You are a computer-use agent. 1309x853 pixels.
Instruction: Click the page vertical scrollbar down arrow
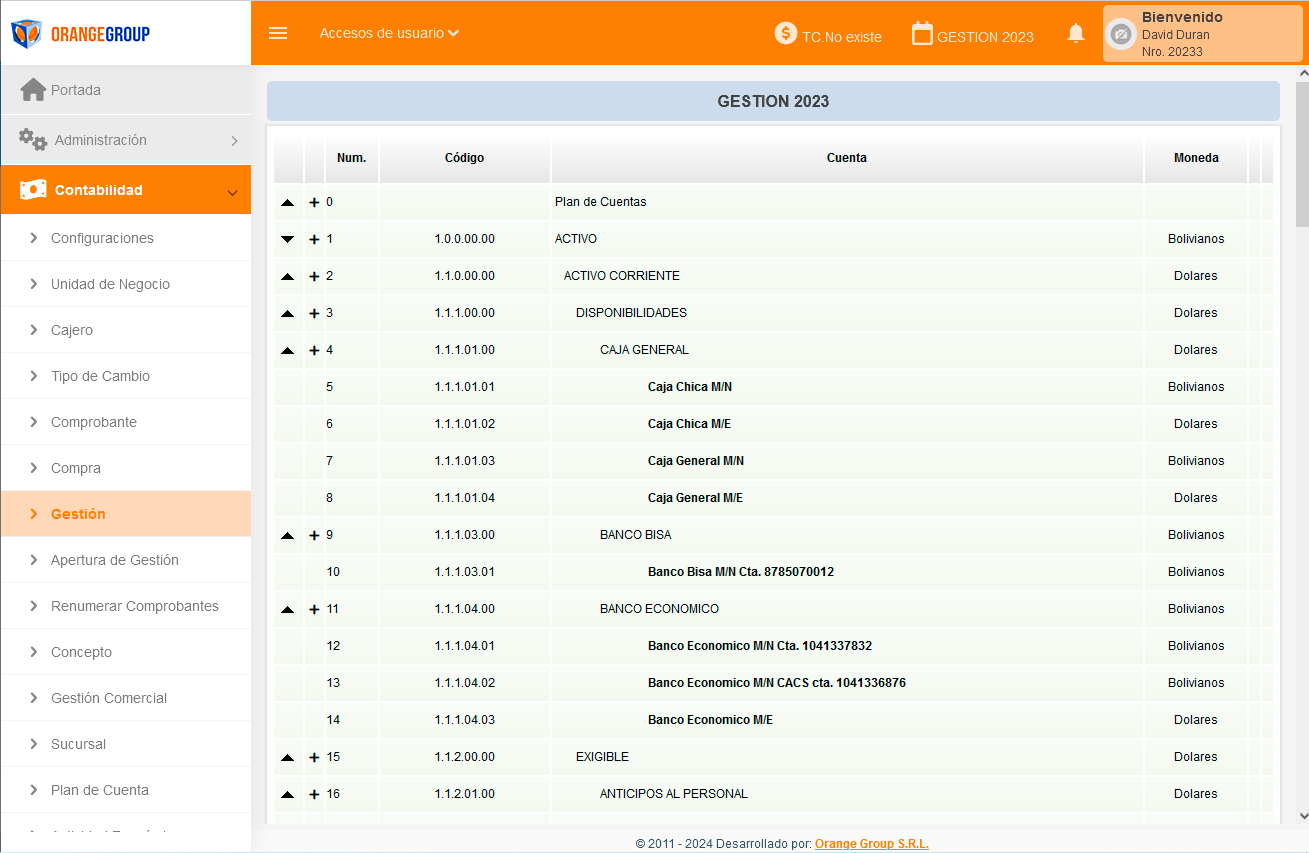1302,816
